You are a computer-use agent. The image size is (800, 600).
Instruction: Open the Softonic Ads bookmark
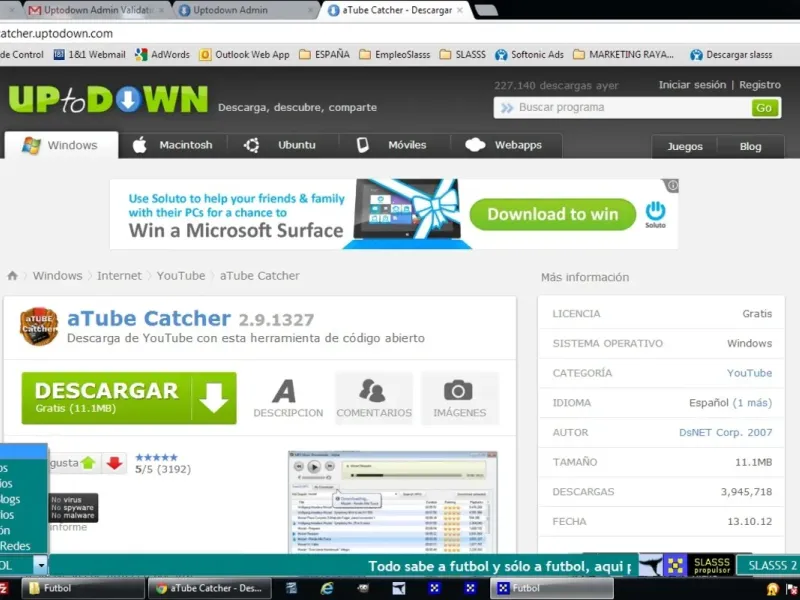(x=529, y=55)
